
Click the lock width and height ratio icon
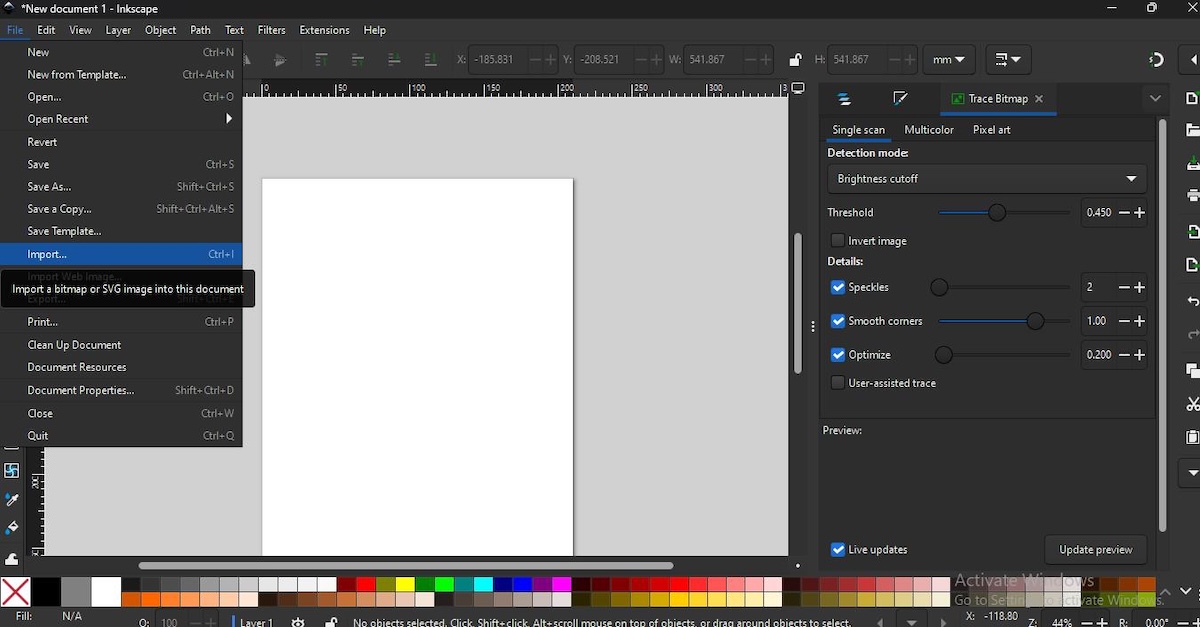tap(795, 60)
